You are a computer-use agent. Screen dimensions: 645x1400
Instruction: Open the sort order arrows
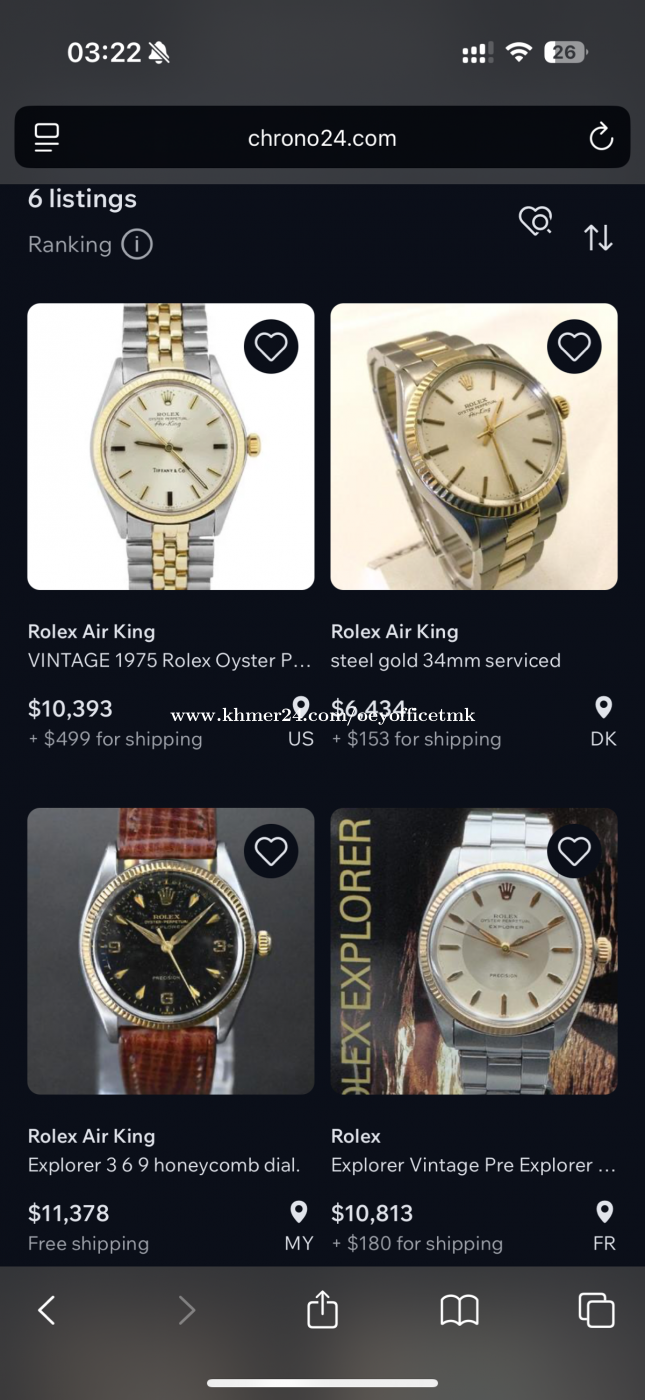pyautogui.click(x=598, y=238)
